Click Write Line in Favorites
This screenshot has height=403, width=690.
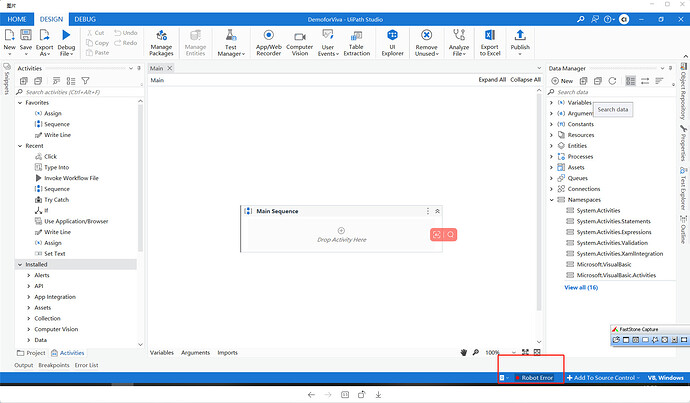pyautogui.click(x=52, y=135)
